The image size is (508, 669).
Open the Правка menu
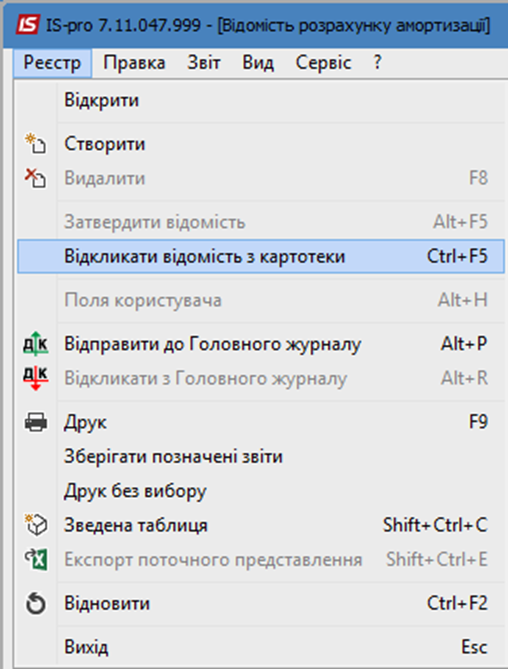click(134, 63)
